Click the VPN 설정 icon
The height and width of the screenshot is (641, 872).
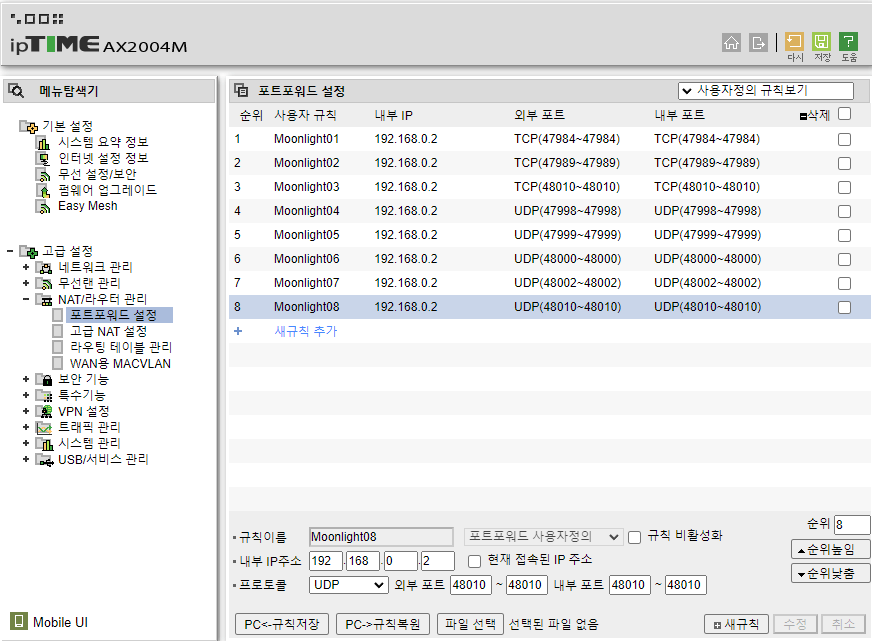coord(44,412)
